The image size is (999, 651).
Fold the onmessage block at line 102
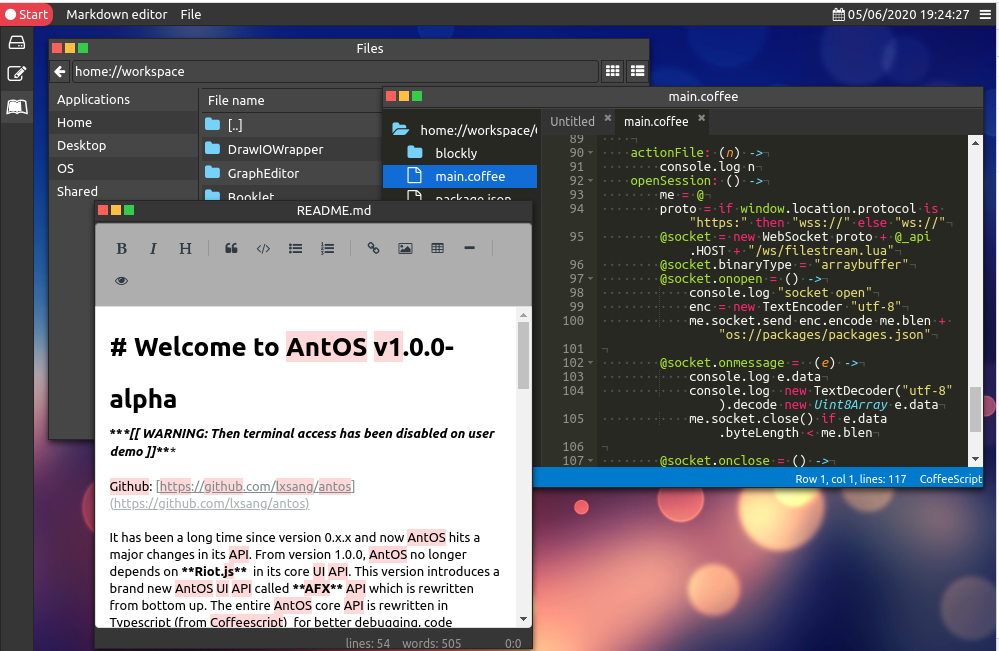coord(592,362)
